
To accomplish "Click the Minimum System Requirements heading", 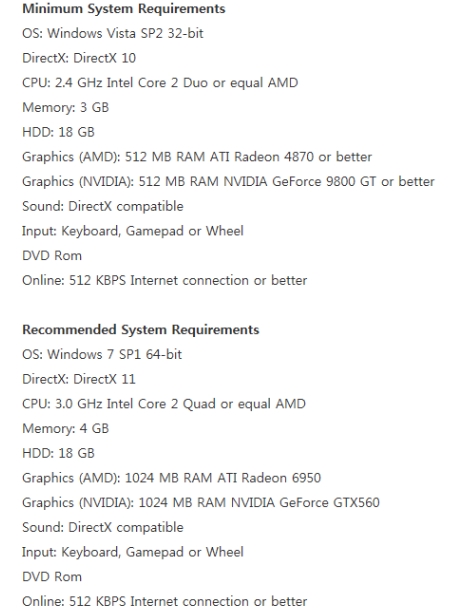I will coord(123,9).
